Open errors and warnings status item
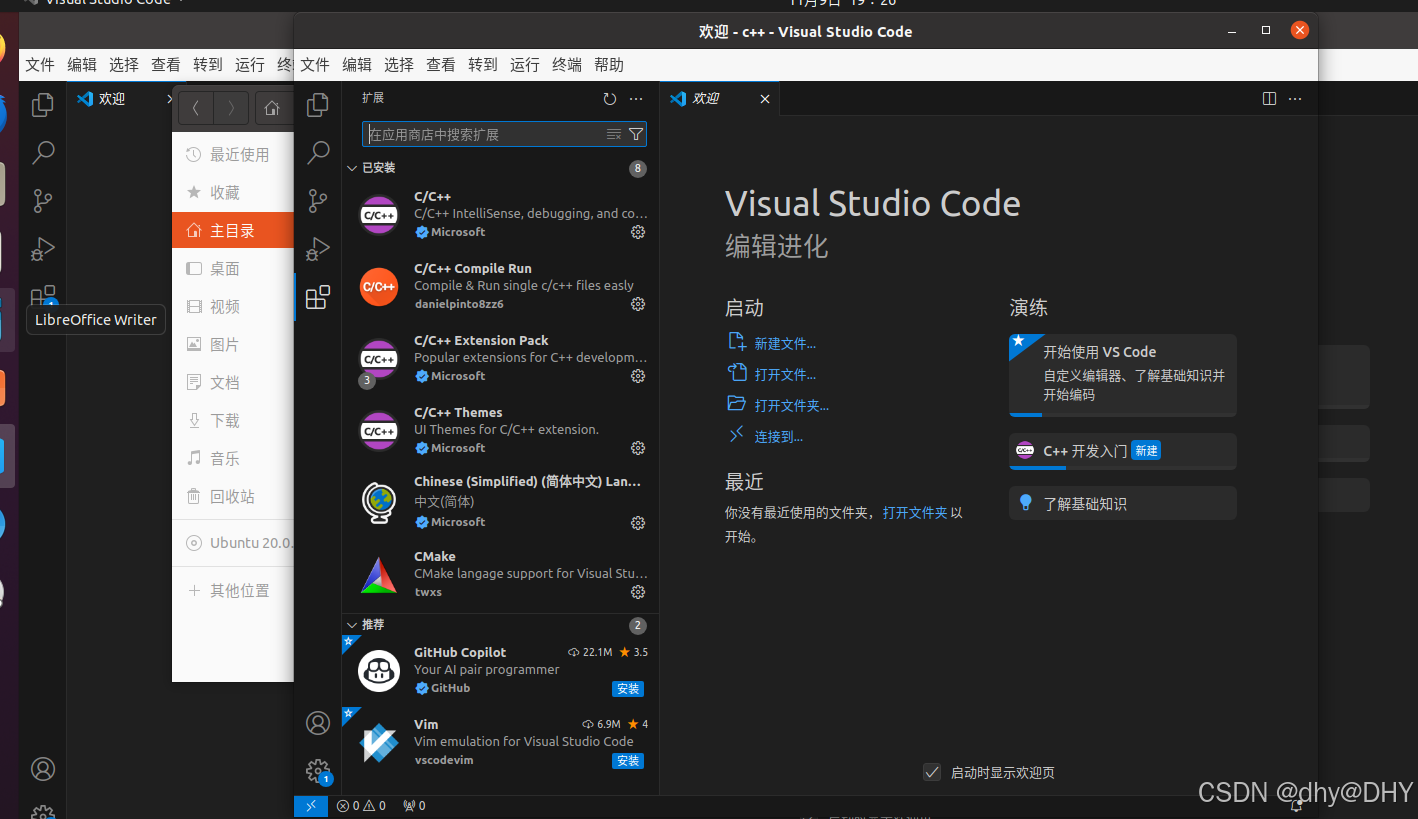 [x=361, y=805]
